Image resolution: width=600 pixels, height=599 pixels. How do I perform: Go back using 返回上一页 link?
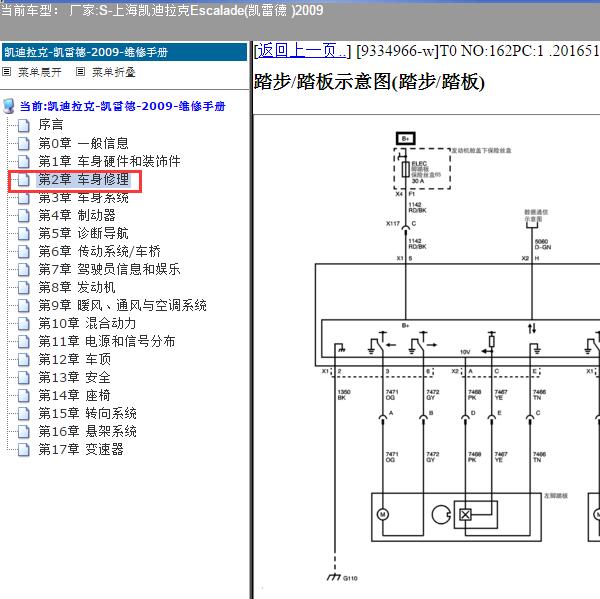pos(302,51)
